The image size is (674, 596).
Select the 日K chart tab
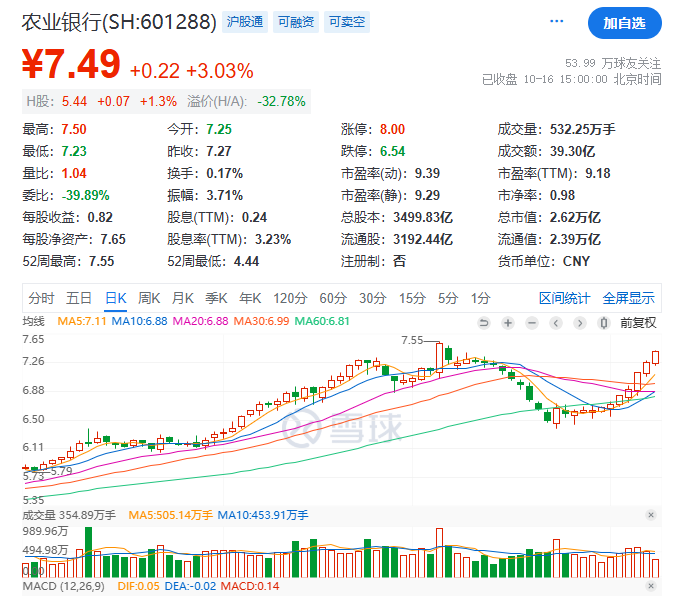click(x=116, y=298)
